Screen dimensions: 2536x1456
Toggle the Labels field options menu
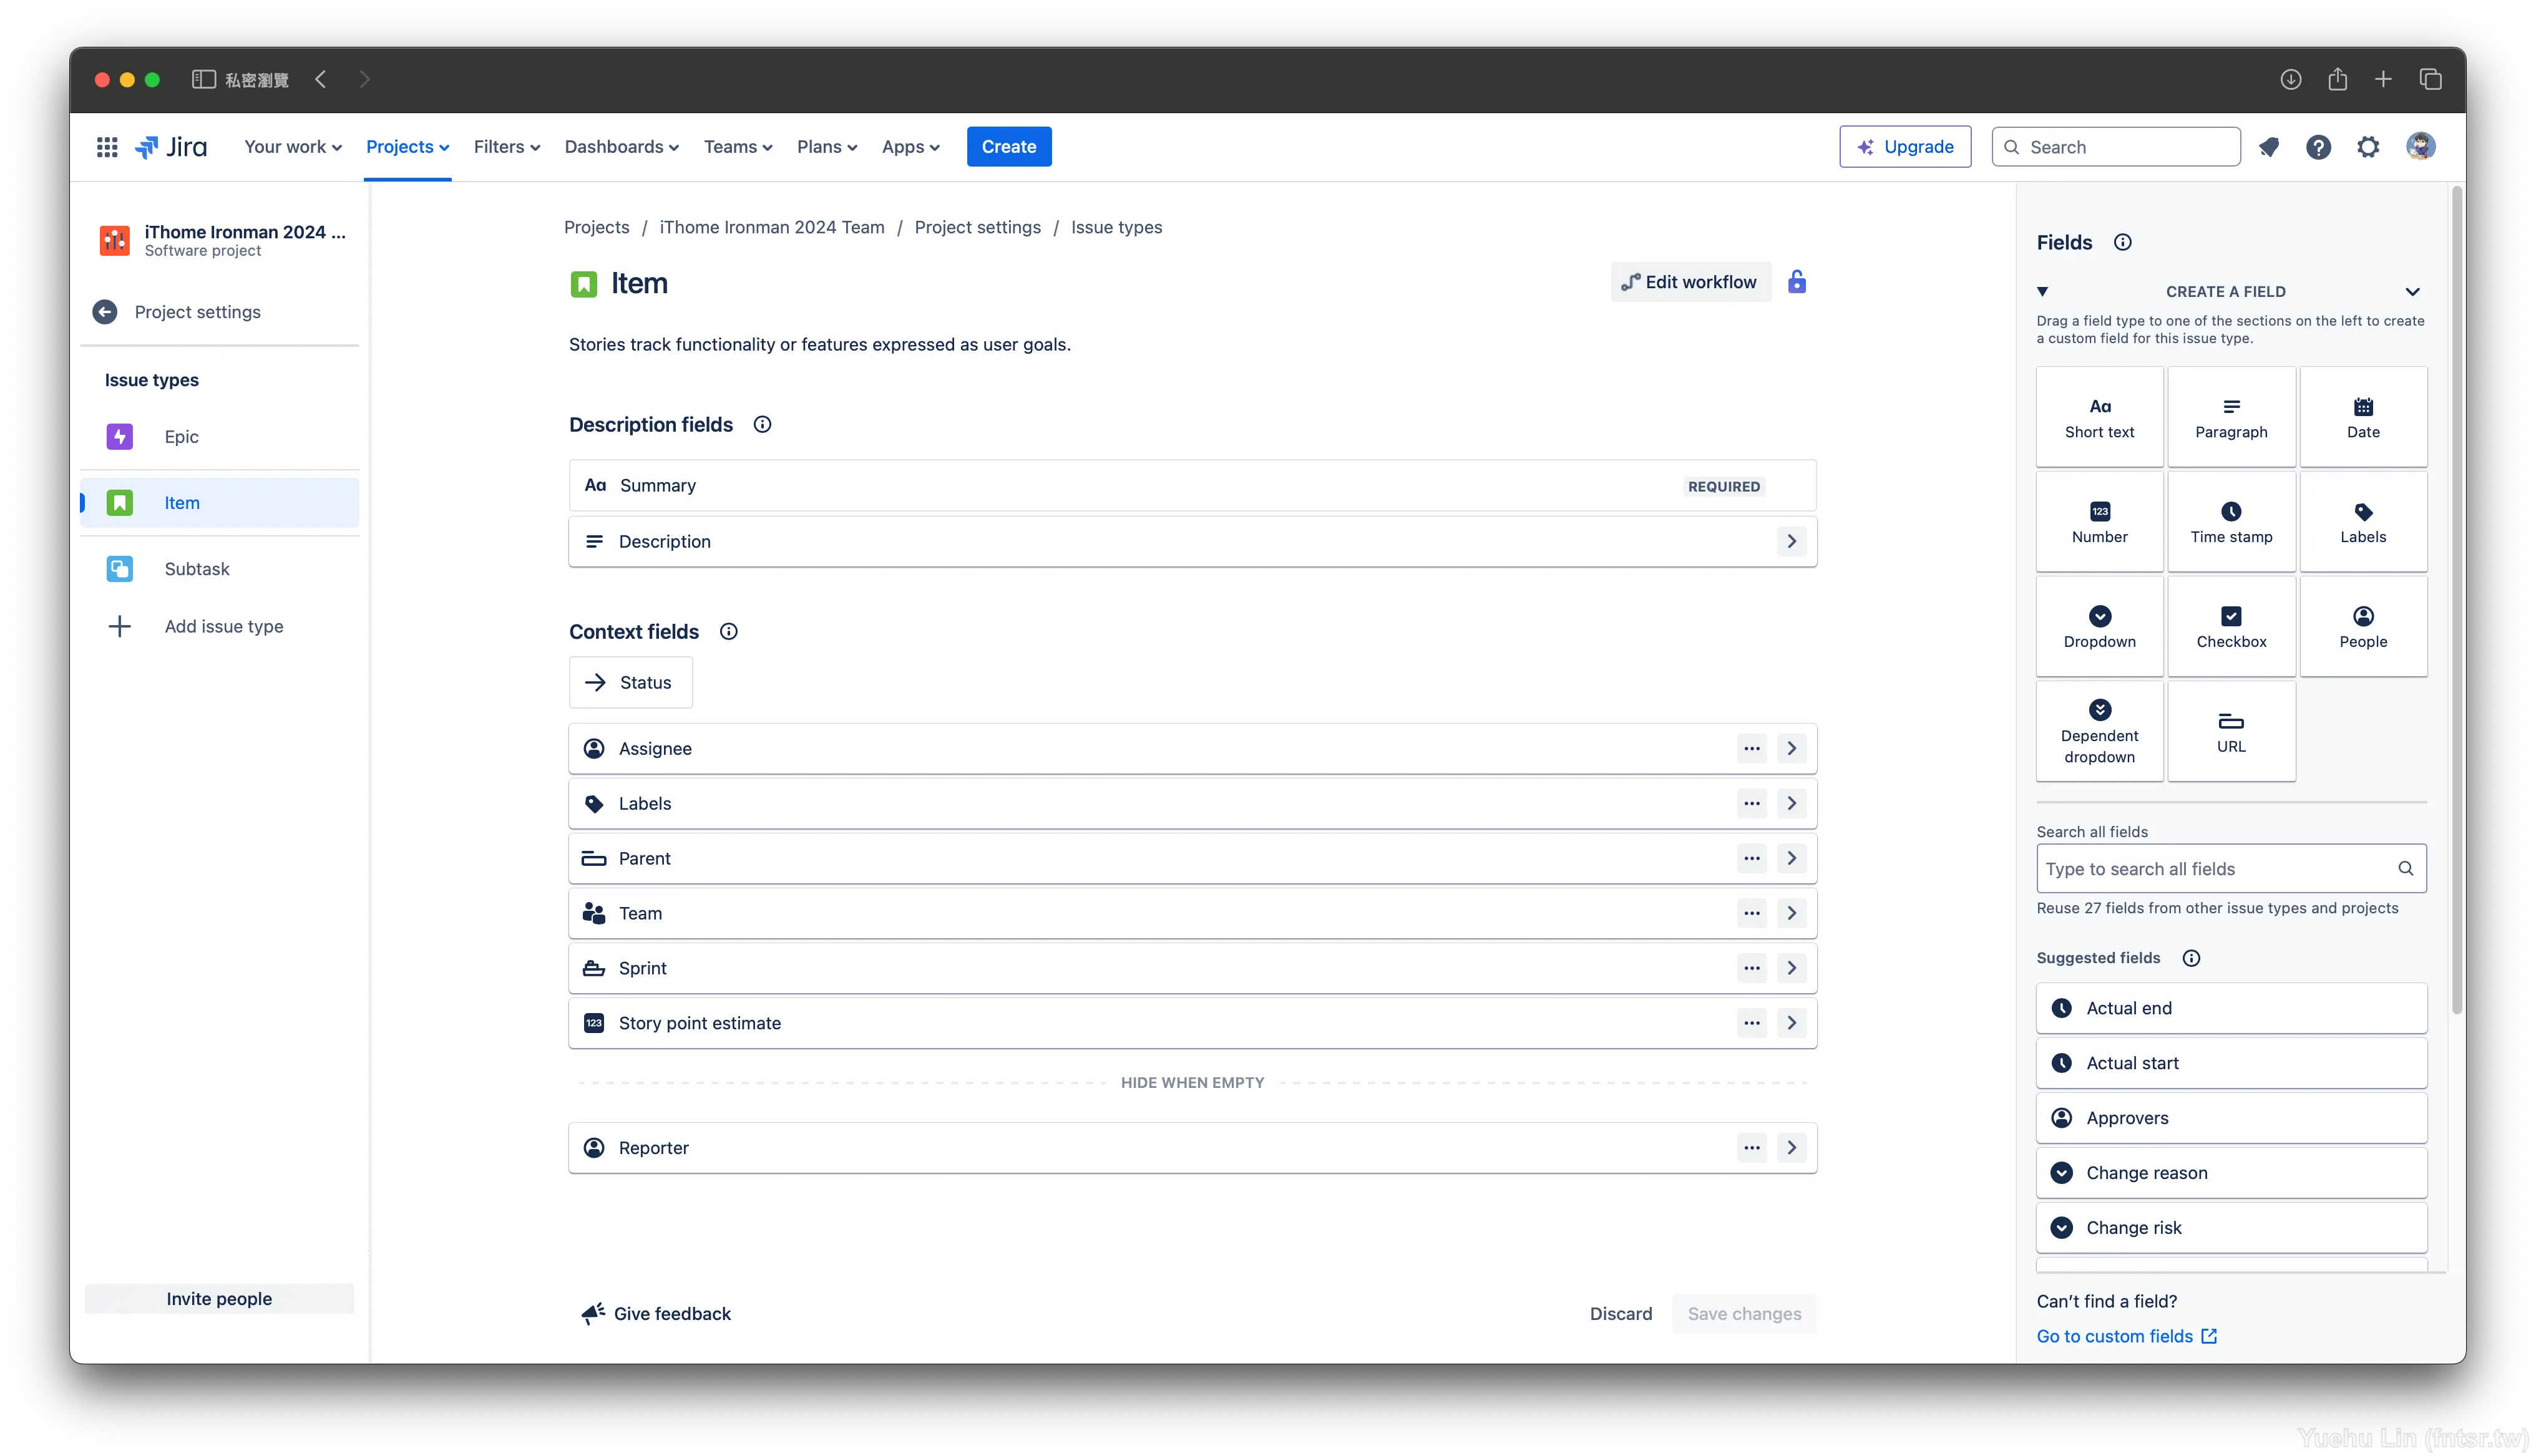click(1752, 803)
